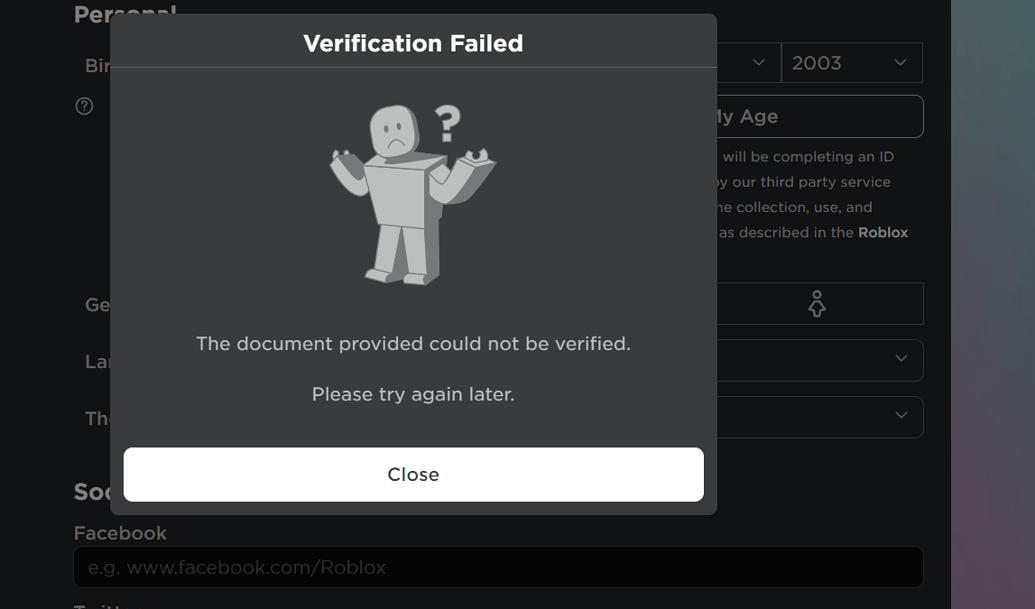The height and width of the screenshot is (609, 1035).
Task: Click the partially covered Verify My Age button
Action: (x=820, y=116)
